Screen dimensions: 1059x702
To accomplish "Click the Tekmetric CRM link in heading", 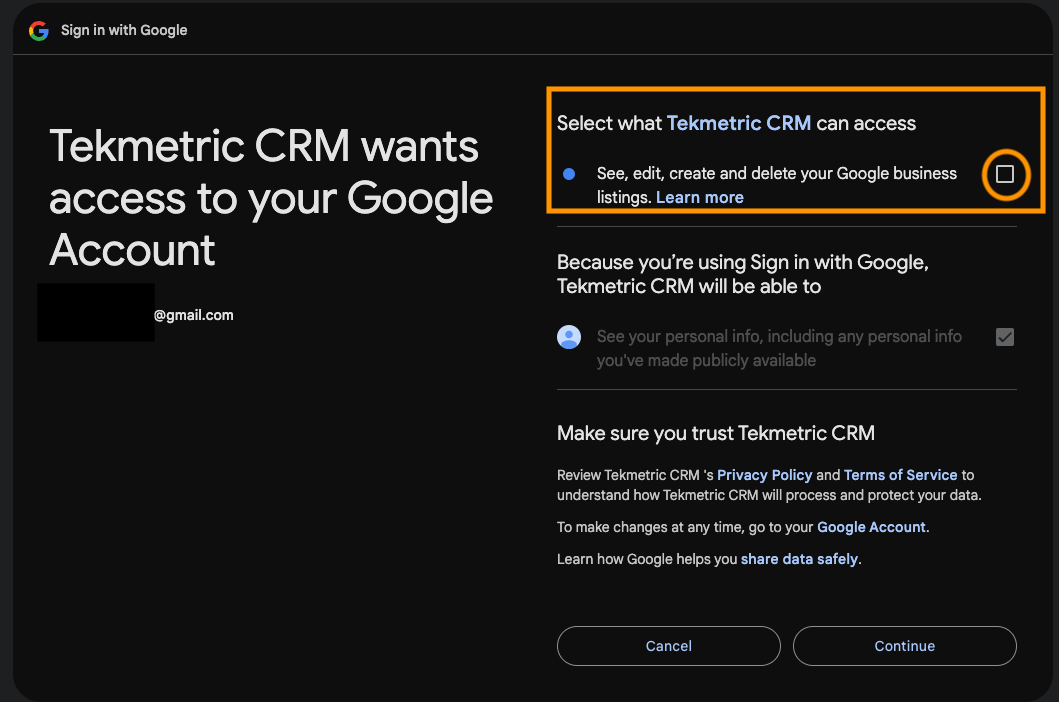I will tap(739, 123).
